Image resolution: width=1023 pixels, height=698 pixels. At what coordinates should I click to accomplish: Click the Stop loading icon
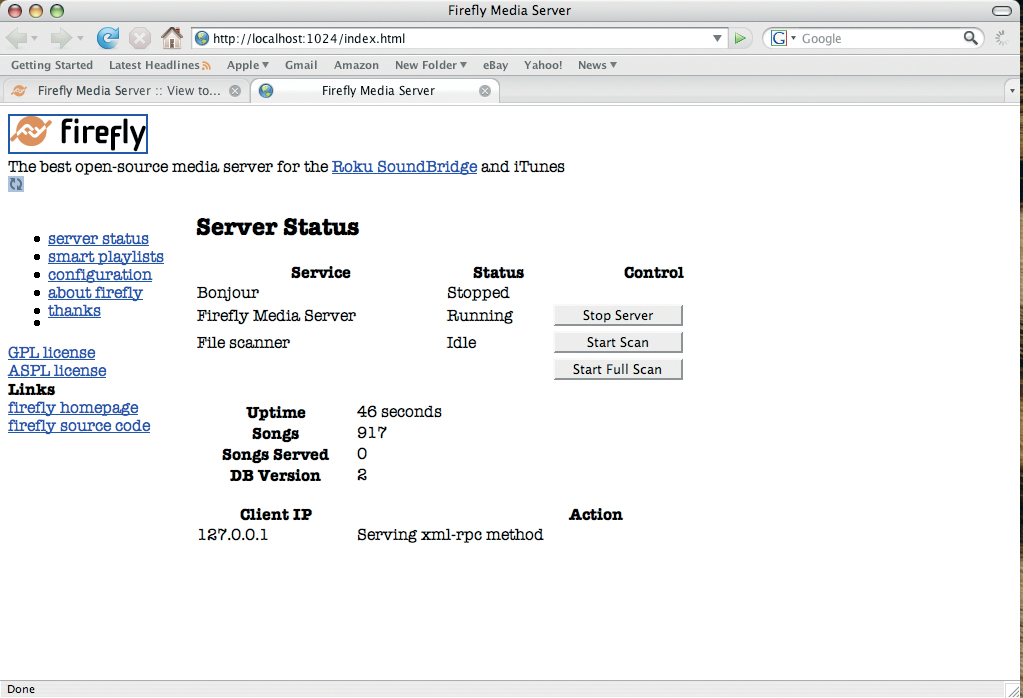[x=139, y=38]
